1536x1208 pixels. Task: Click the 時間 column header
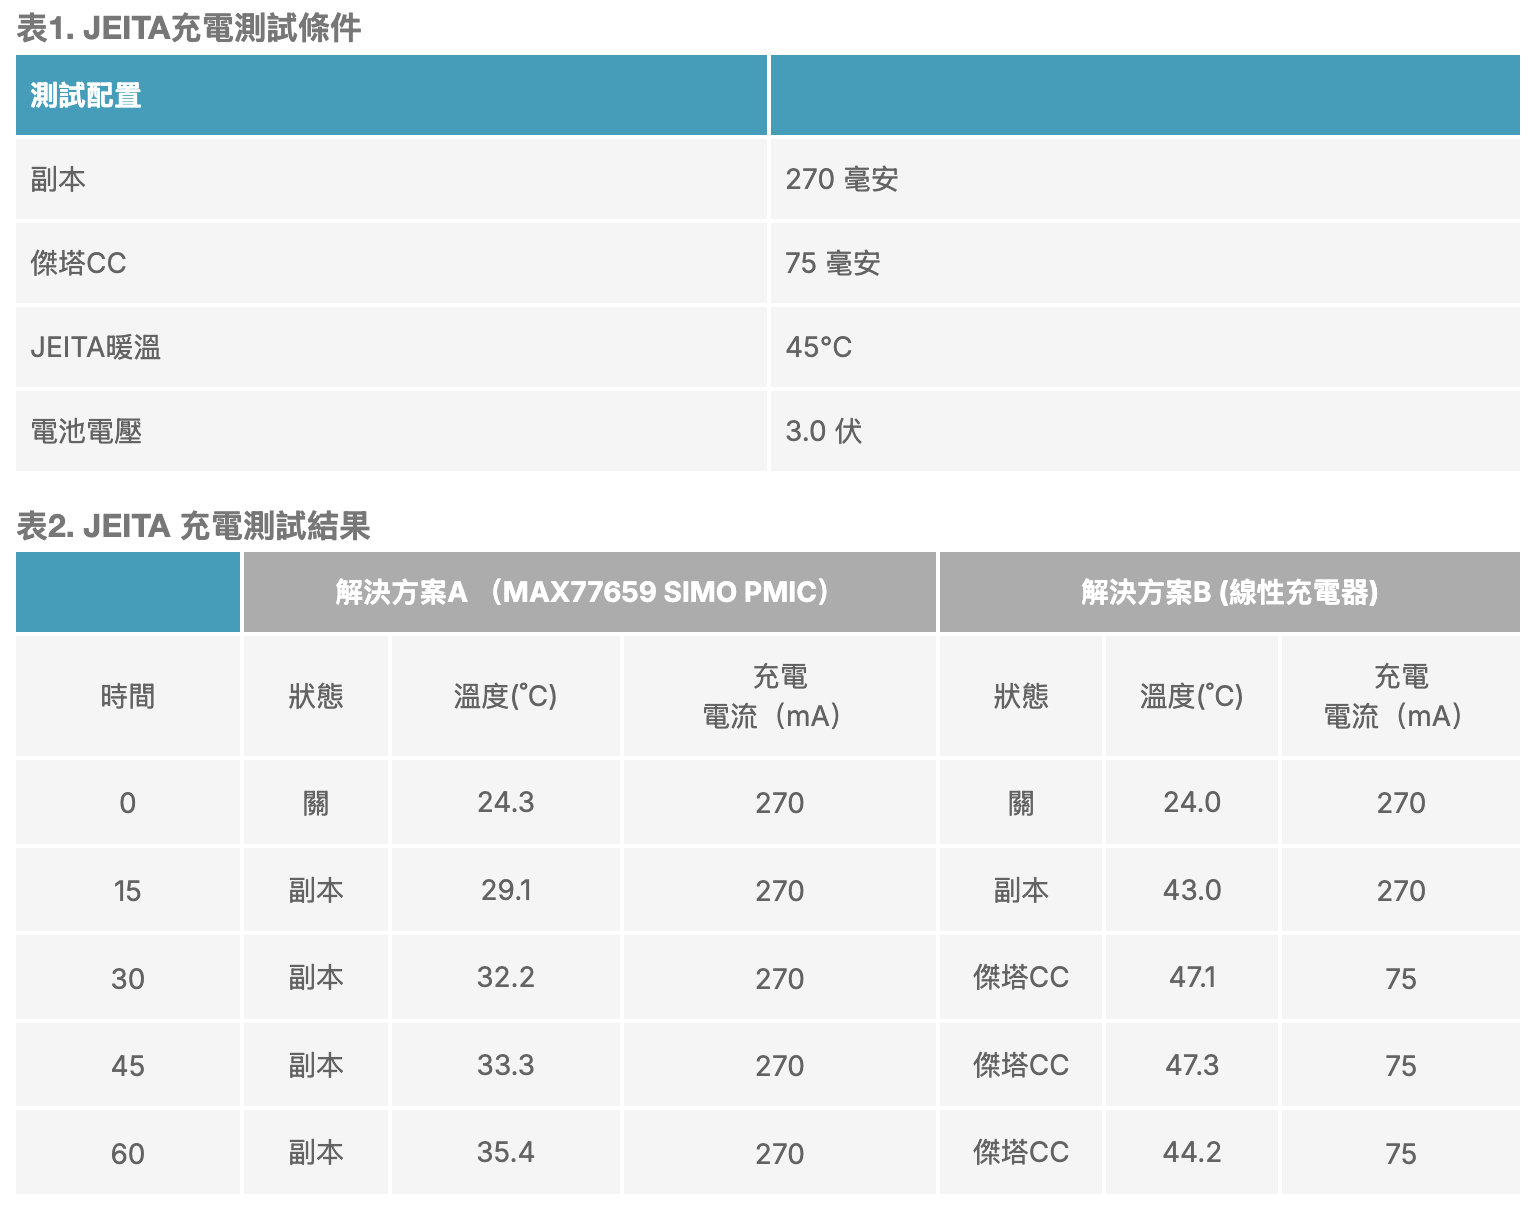click(x=127, y=696)
